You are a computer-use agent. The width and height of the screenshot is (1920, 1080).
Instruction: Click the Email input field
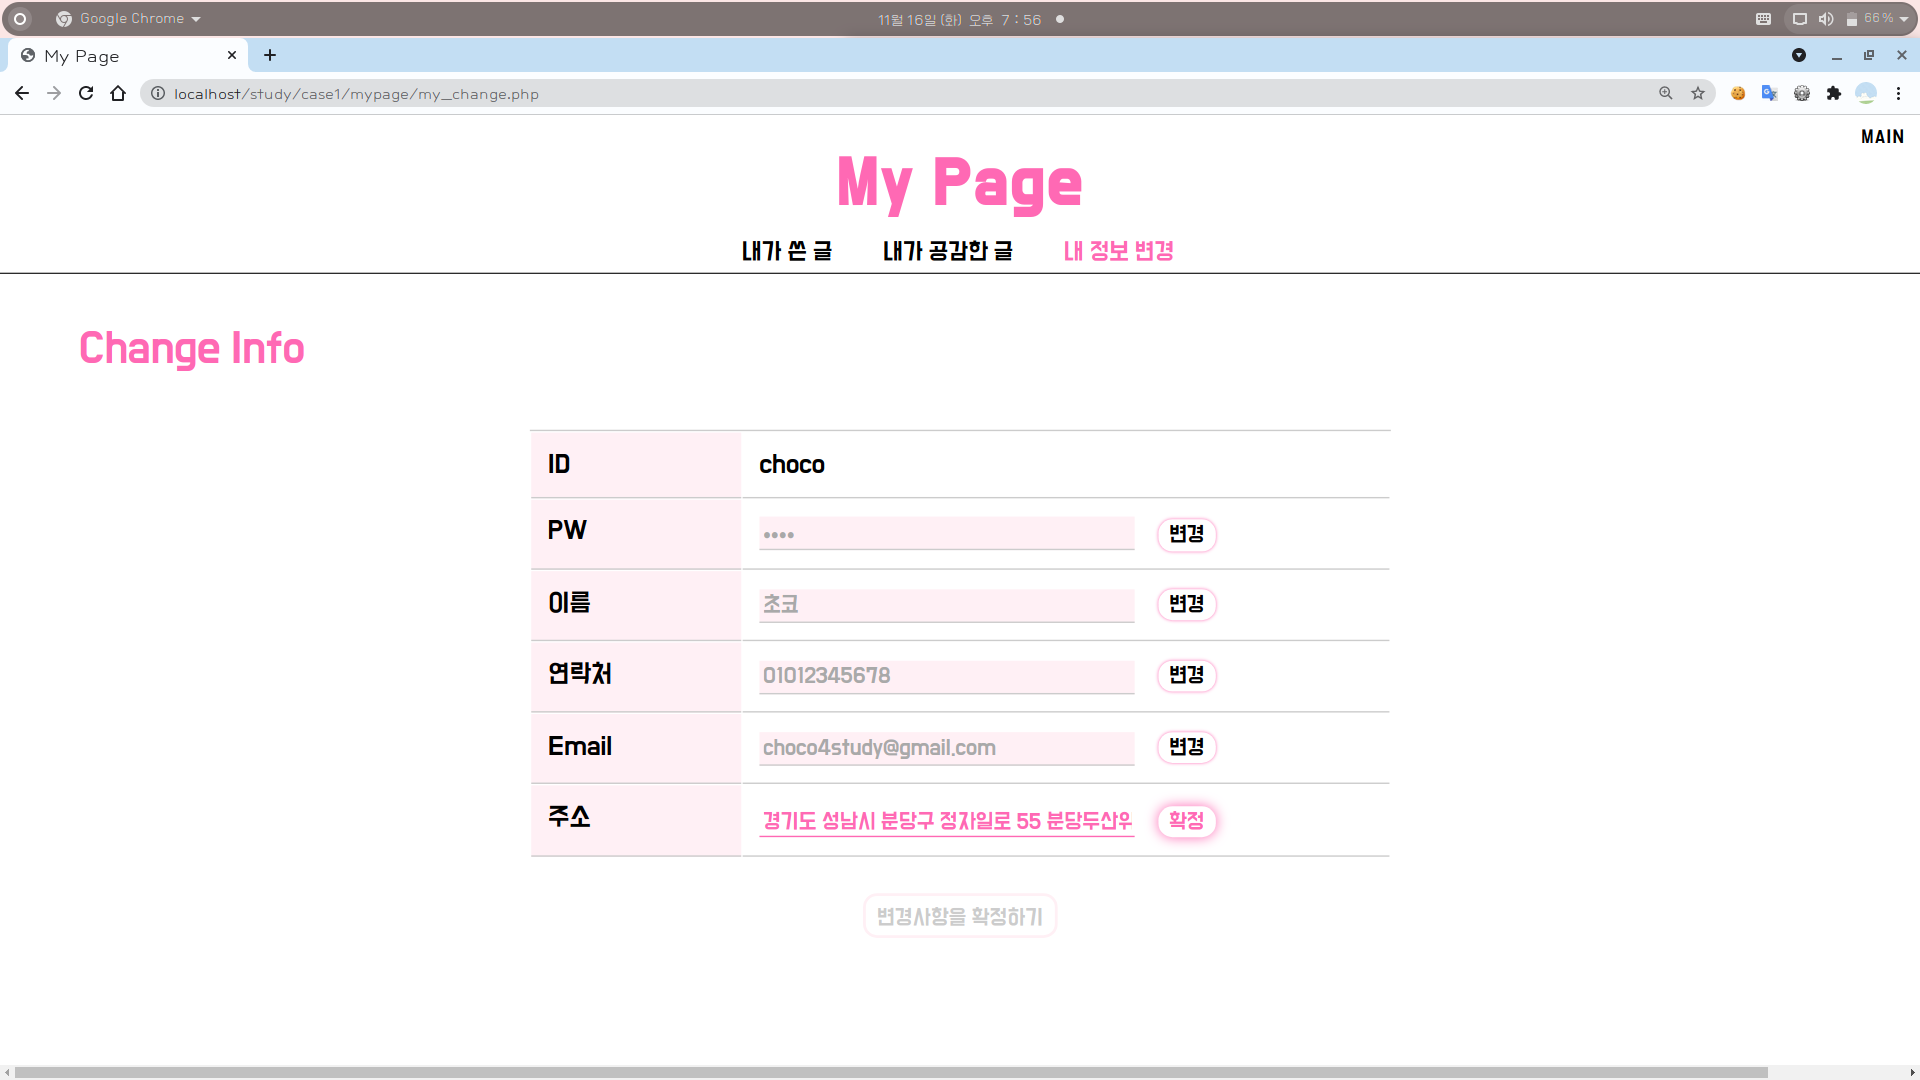[x=946, y=748]
